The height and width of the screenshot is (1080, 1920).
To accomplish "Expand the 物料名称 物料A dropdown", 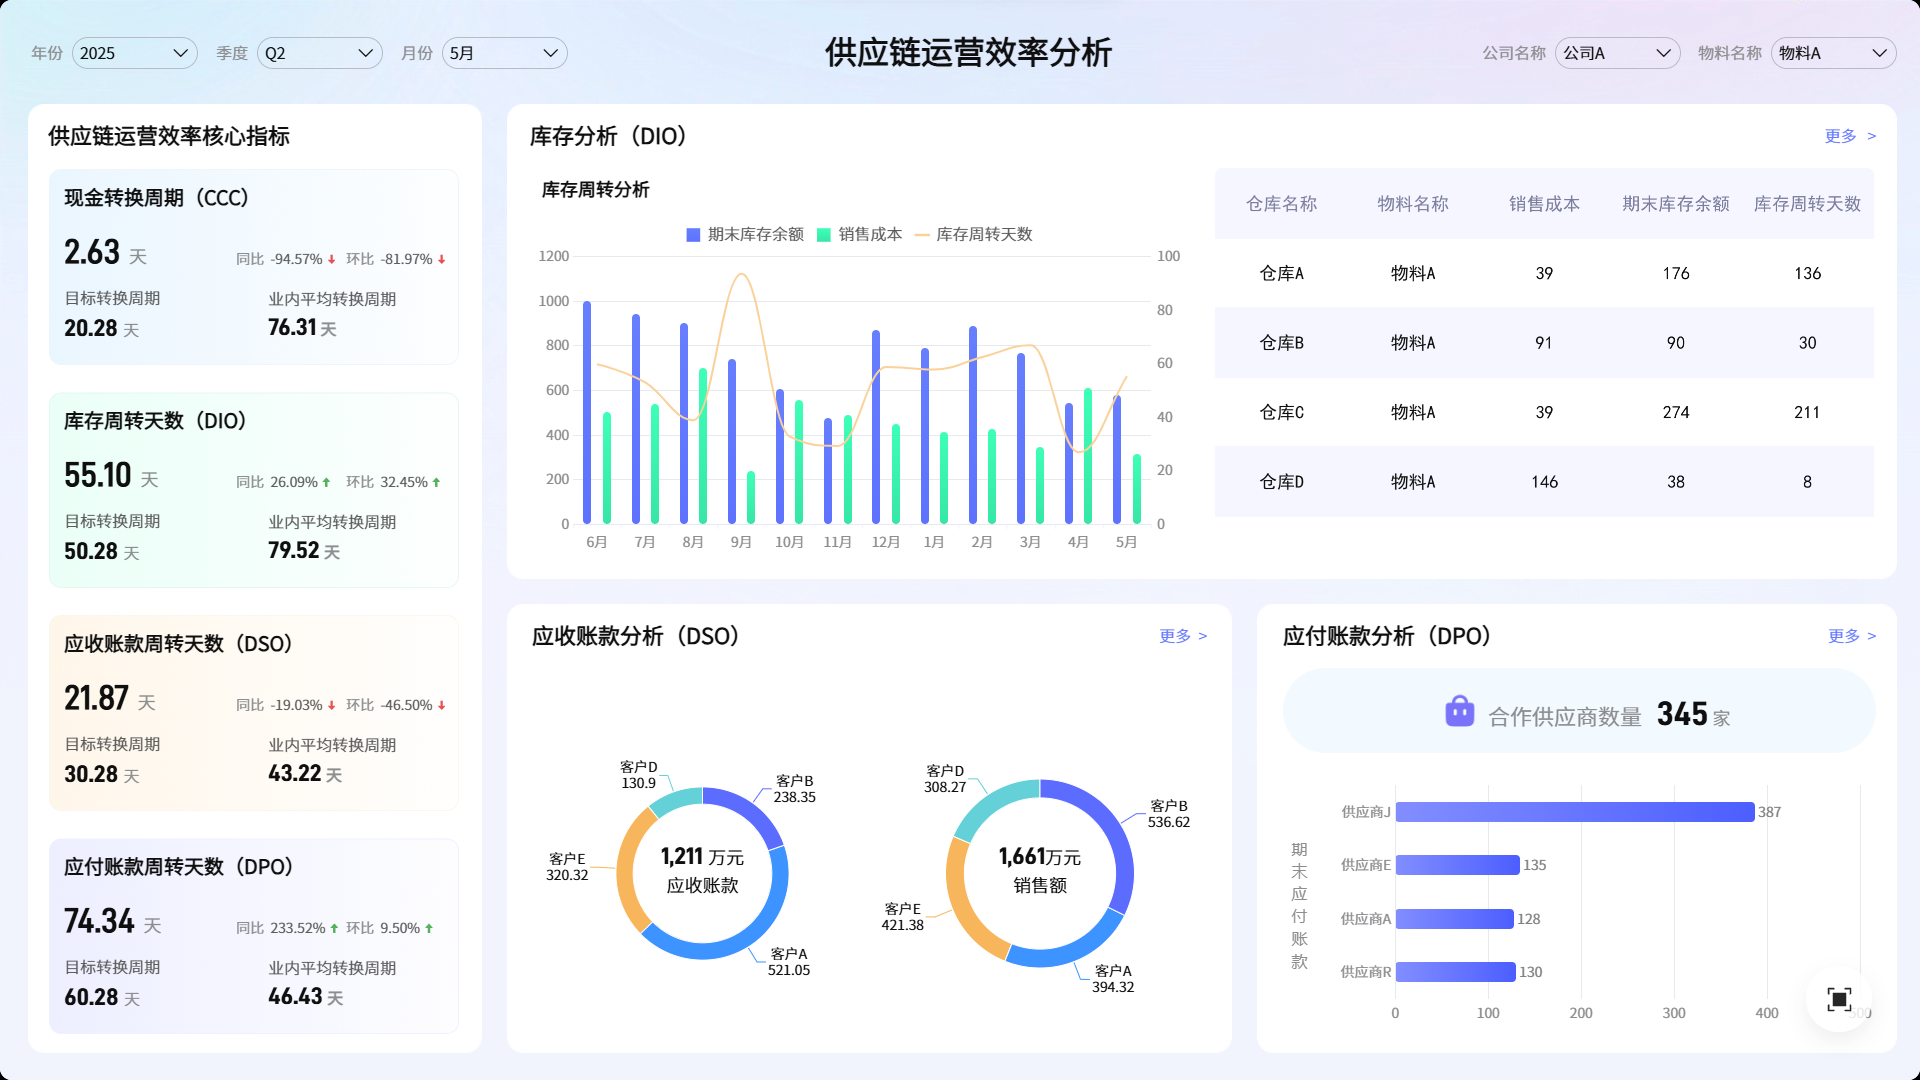I will point(1833,53).
